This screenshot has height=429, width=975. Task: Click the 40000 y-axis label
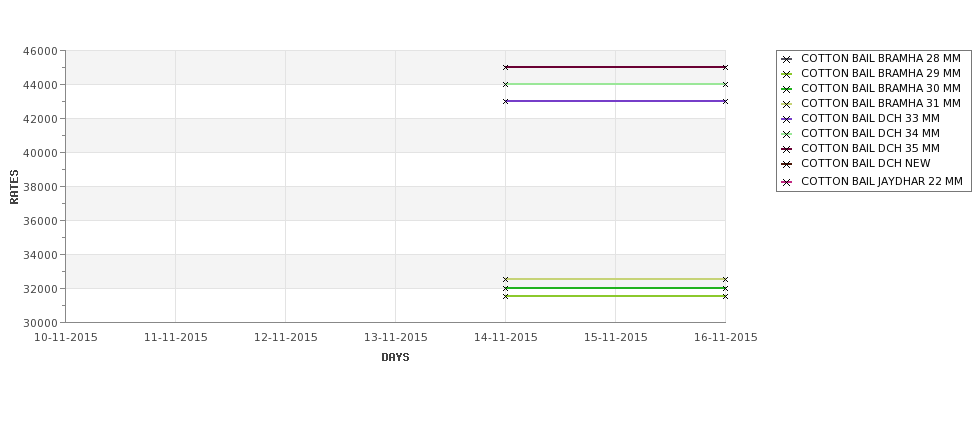point(40,153)
